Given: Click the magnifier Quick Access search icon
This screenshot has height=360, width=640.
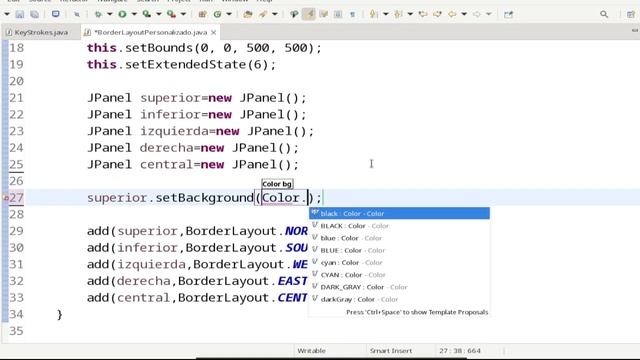Looking at the screenshot, I should tap(604, 14).
